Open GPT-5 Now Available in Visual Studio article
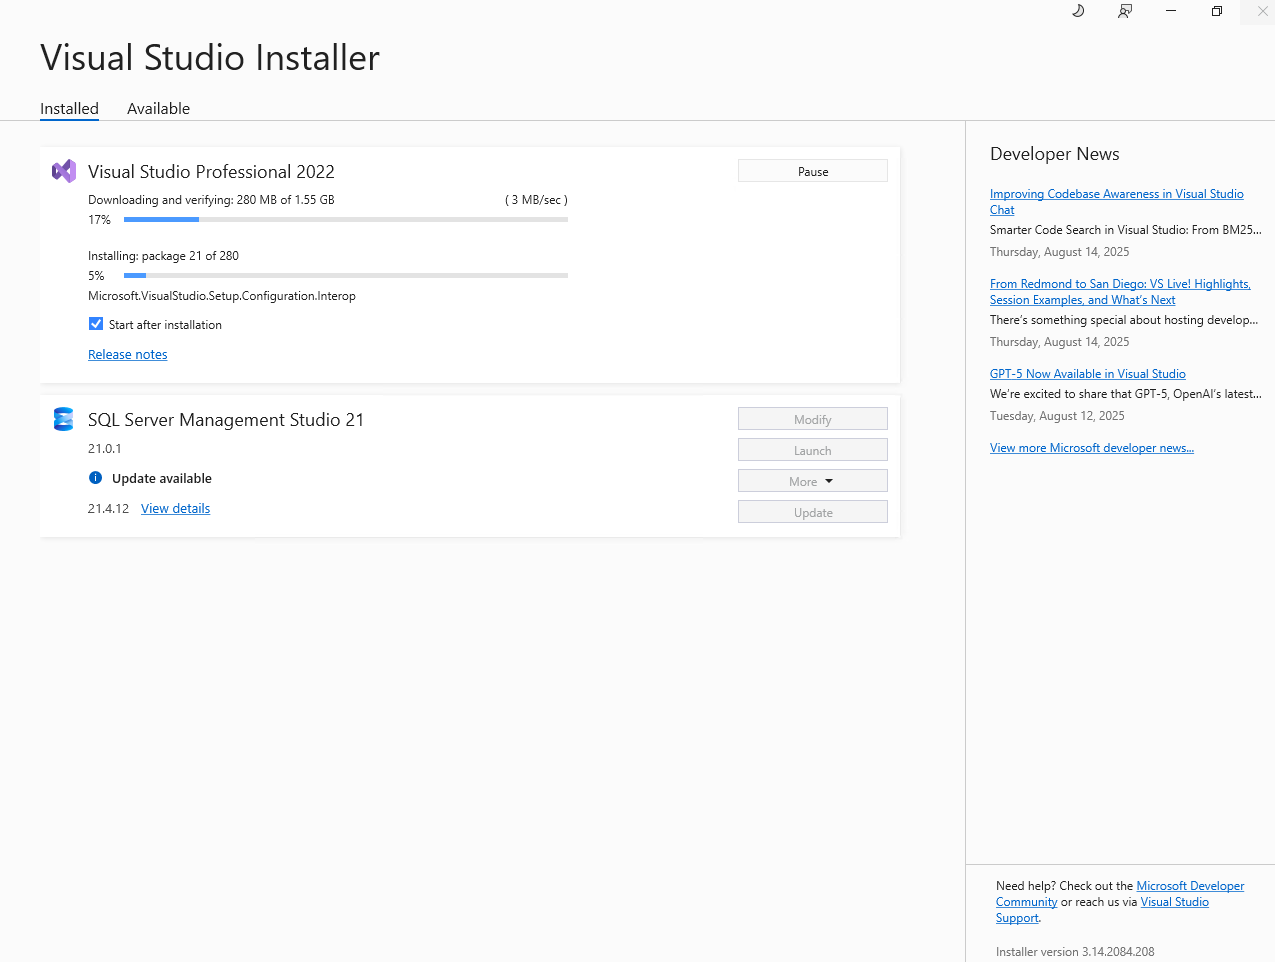This screenshot has height=962, width=1275. click(x=1088, y=374)
